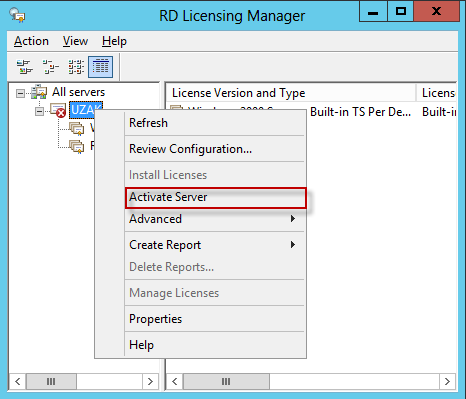
Task: Collapse the All servers tree node
Action: pos(20,93)
